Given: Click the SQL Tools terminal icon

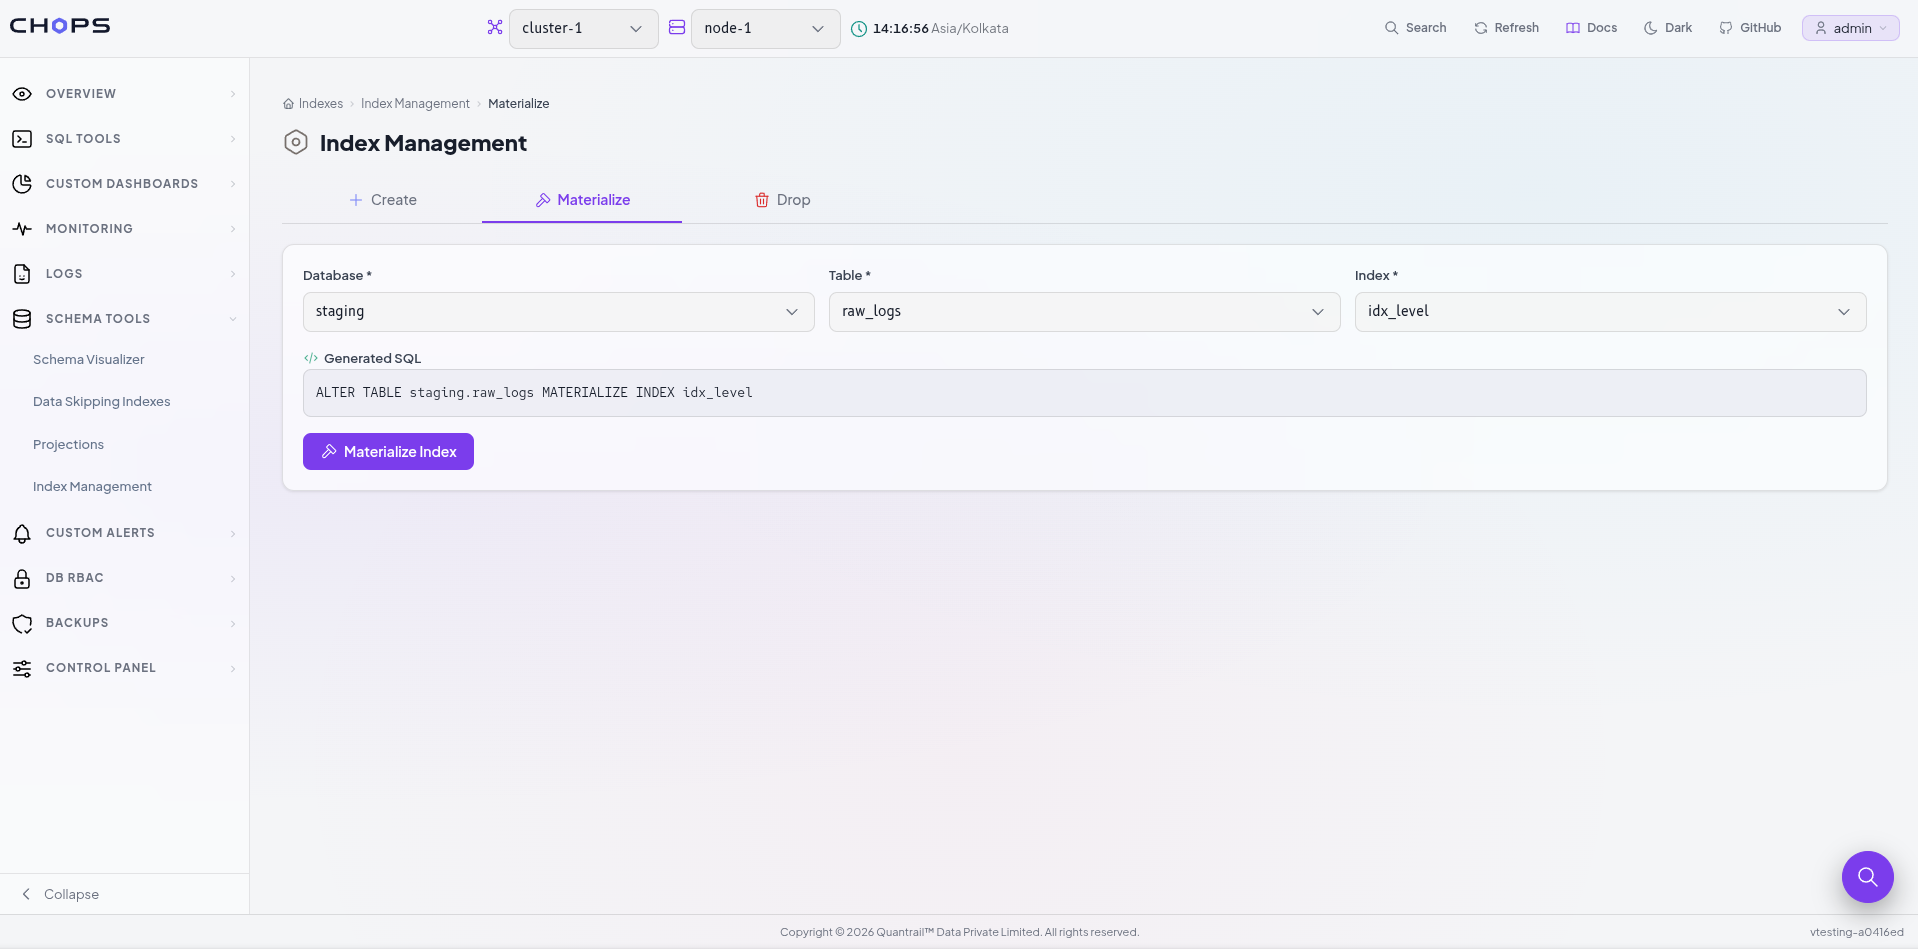Looking at the screenshot, I should tap(22, 139).
